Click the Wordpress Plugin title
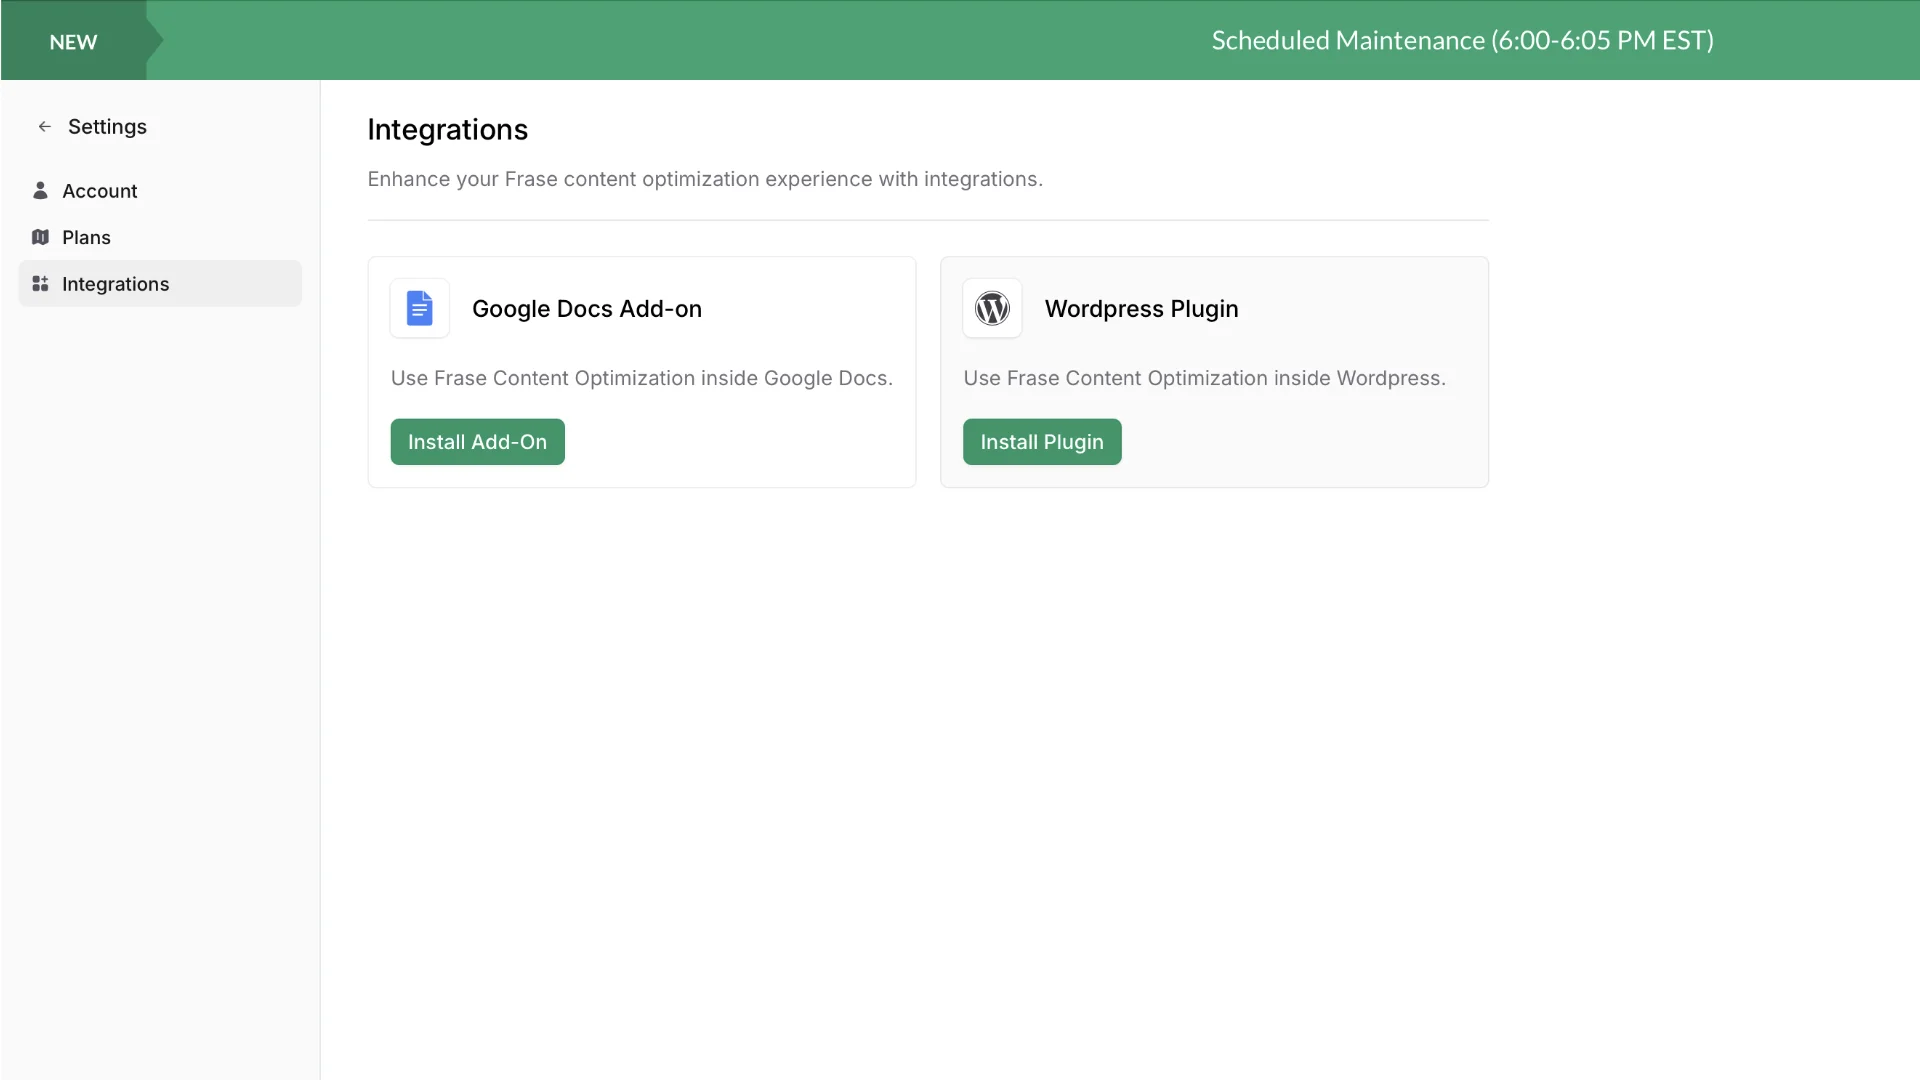The image size is (1920, 1080). (1141, 309)
